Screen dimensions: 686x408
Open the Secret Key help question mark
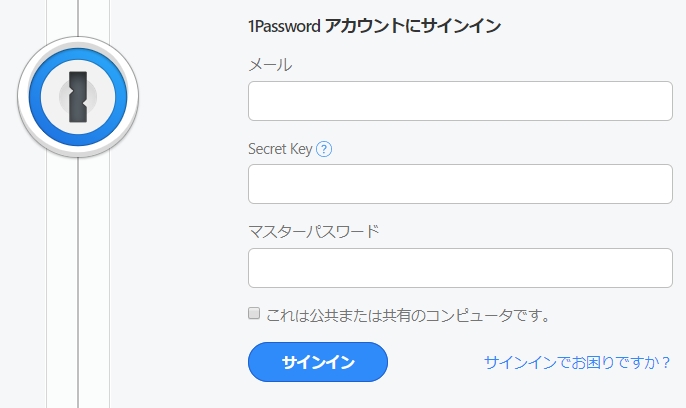coord(324,149)
